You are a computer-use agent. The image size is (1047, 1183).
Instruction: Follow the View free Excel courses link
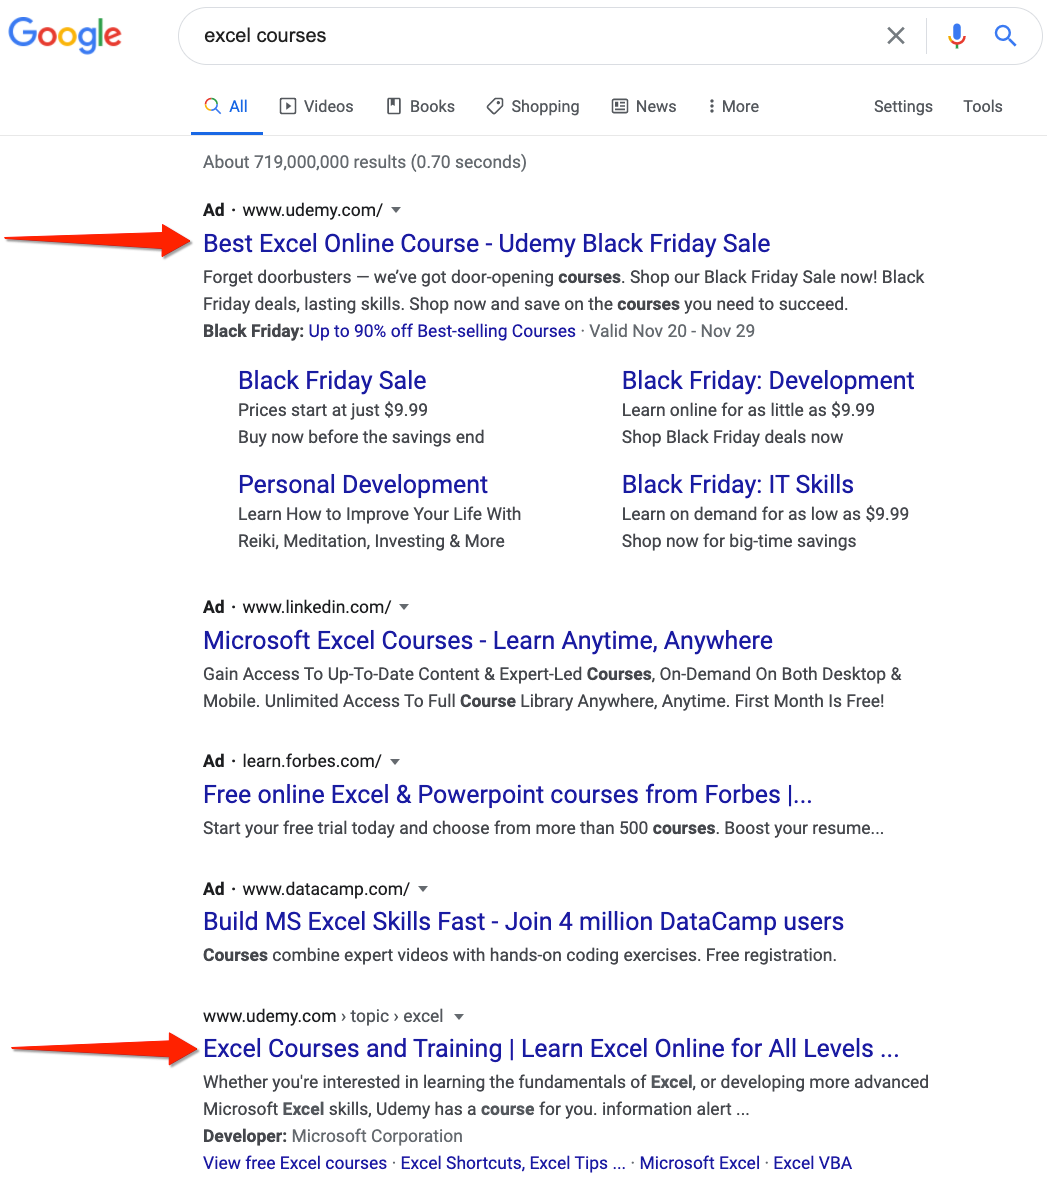(295, 1163)
